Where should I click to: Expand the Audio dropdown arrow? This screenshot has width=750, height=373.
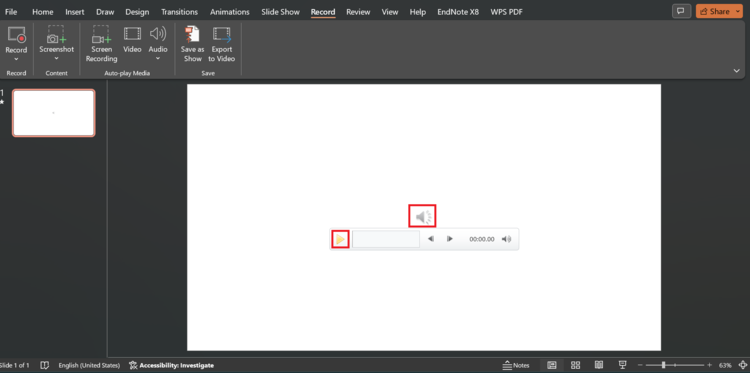pos(158,58)
